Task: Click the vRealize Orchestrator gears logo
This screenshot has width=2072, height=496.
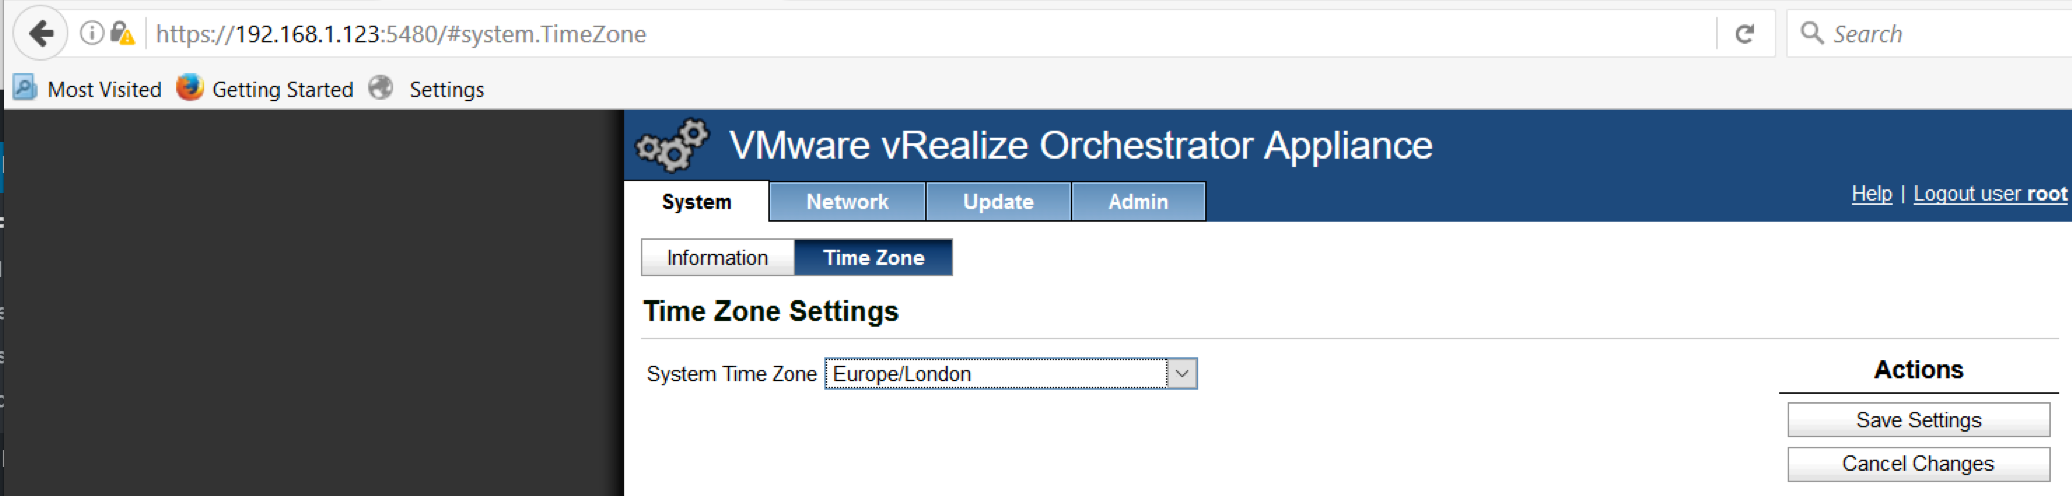Action: click(673, 146)
